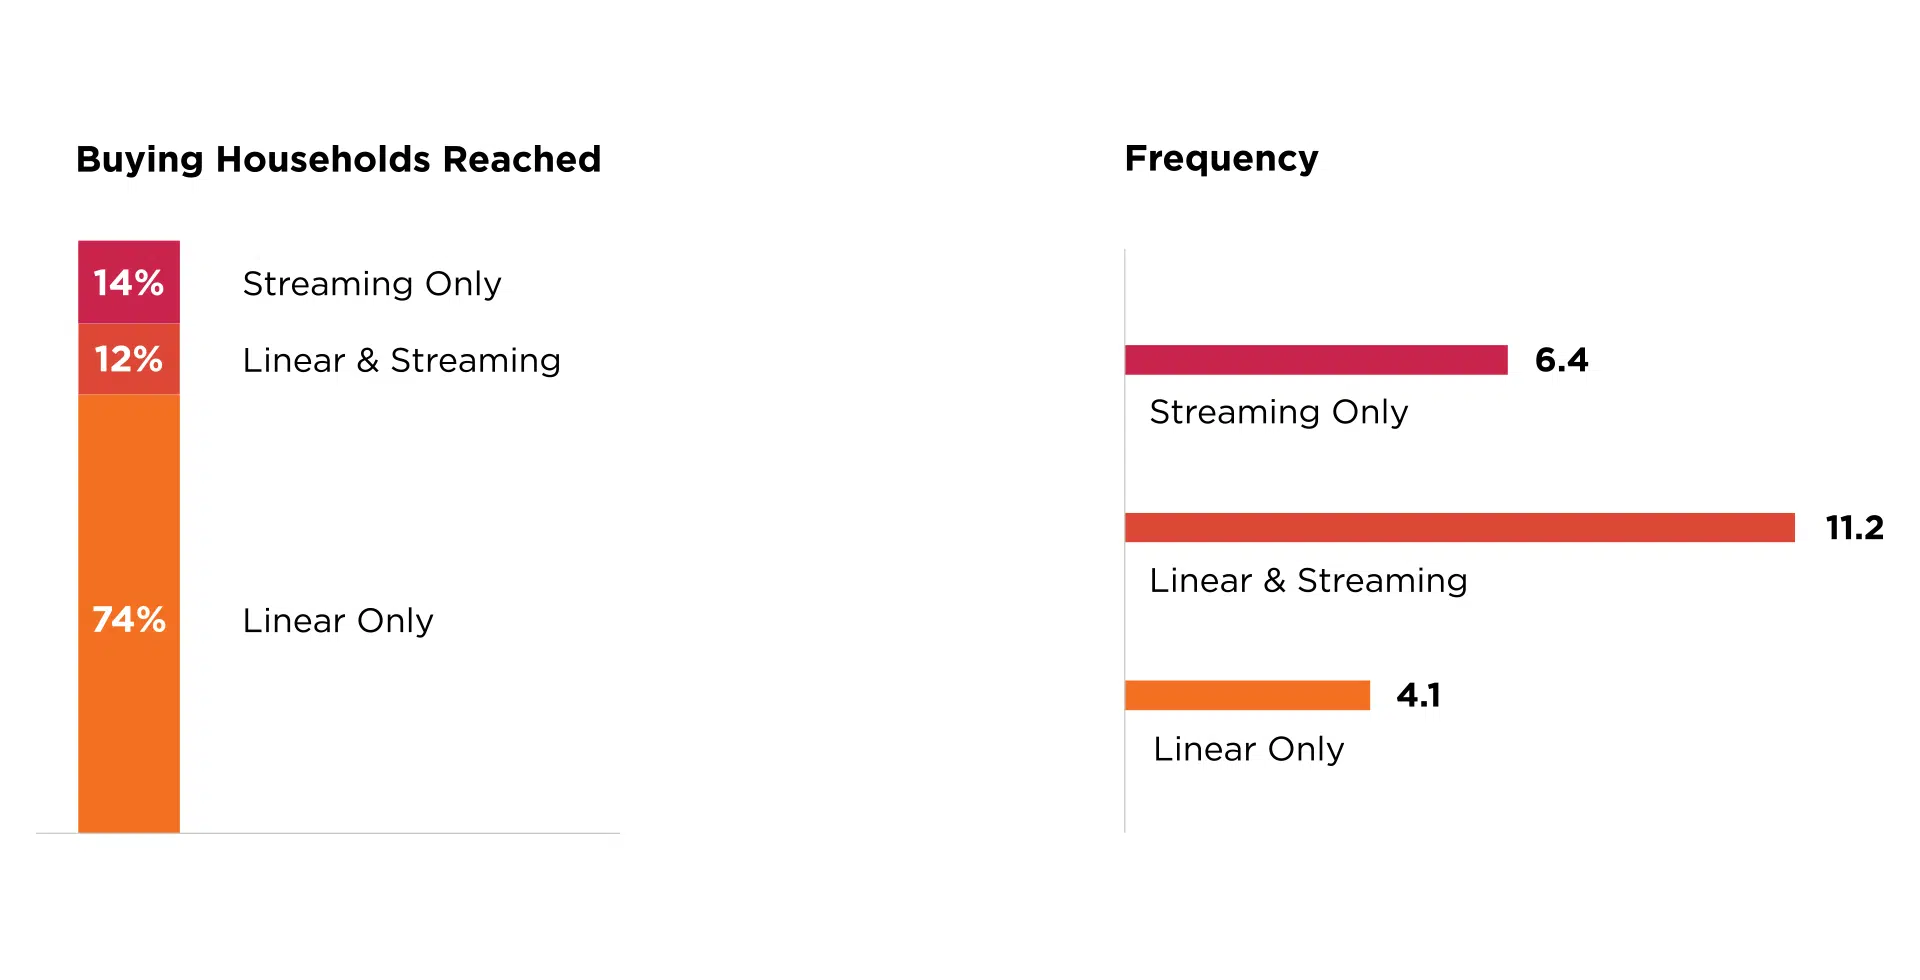Viewport: 1920px width, 980px height.
Task: Select the 6.4 frequency value label
Action: (x=1562, y=360)
